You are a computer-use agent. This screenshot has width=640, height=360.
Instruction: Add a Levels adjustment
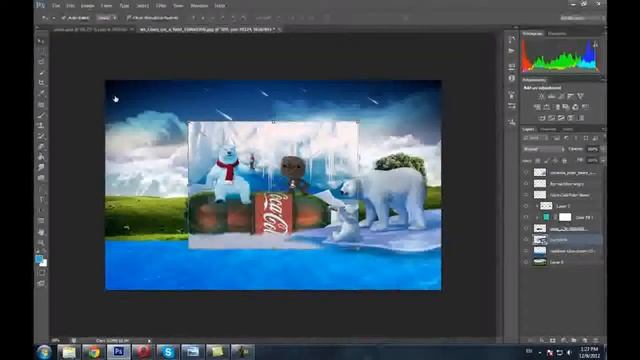(551, 96)
